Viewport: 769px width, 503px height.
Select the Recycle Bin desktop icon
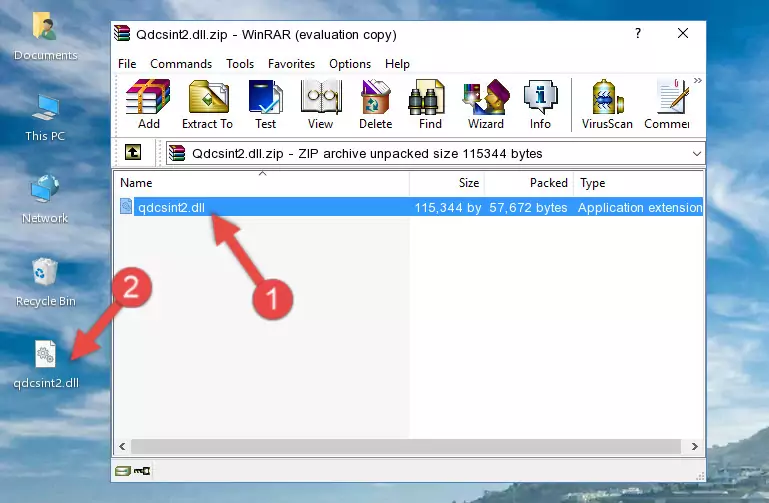click(x=45, y=282)
